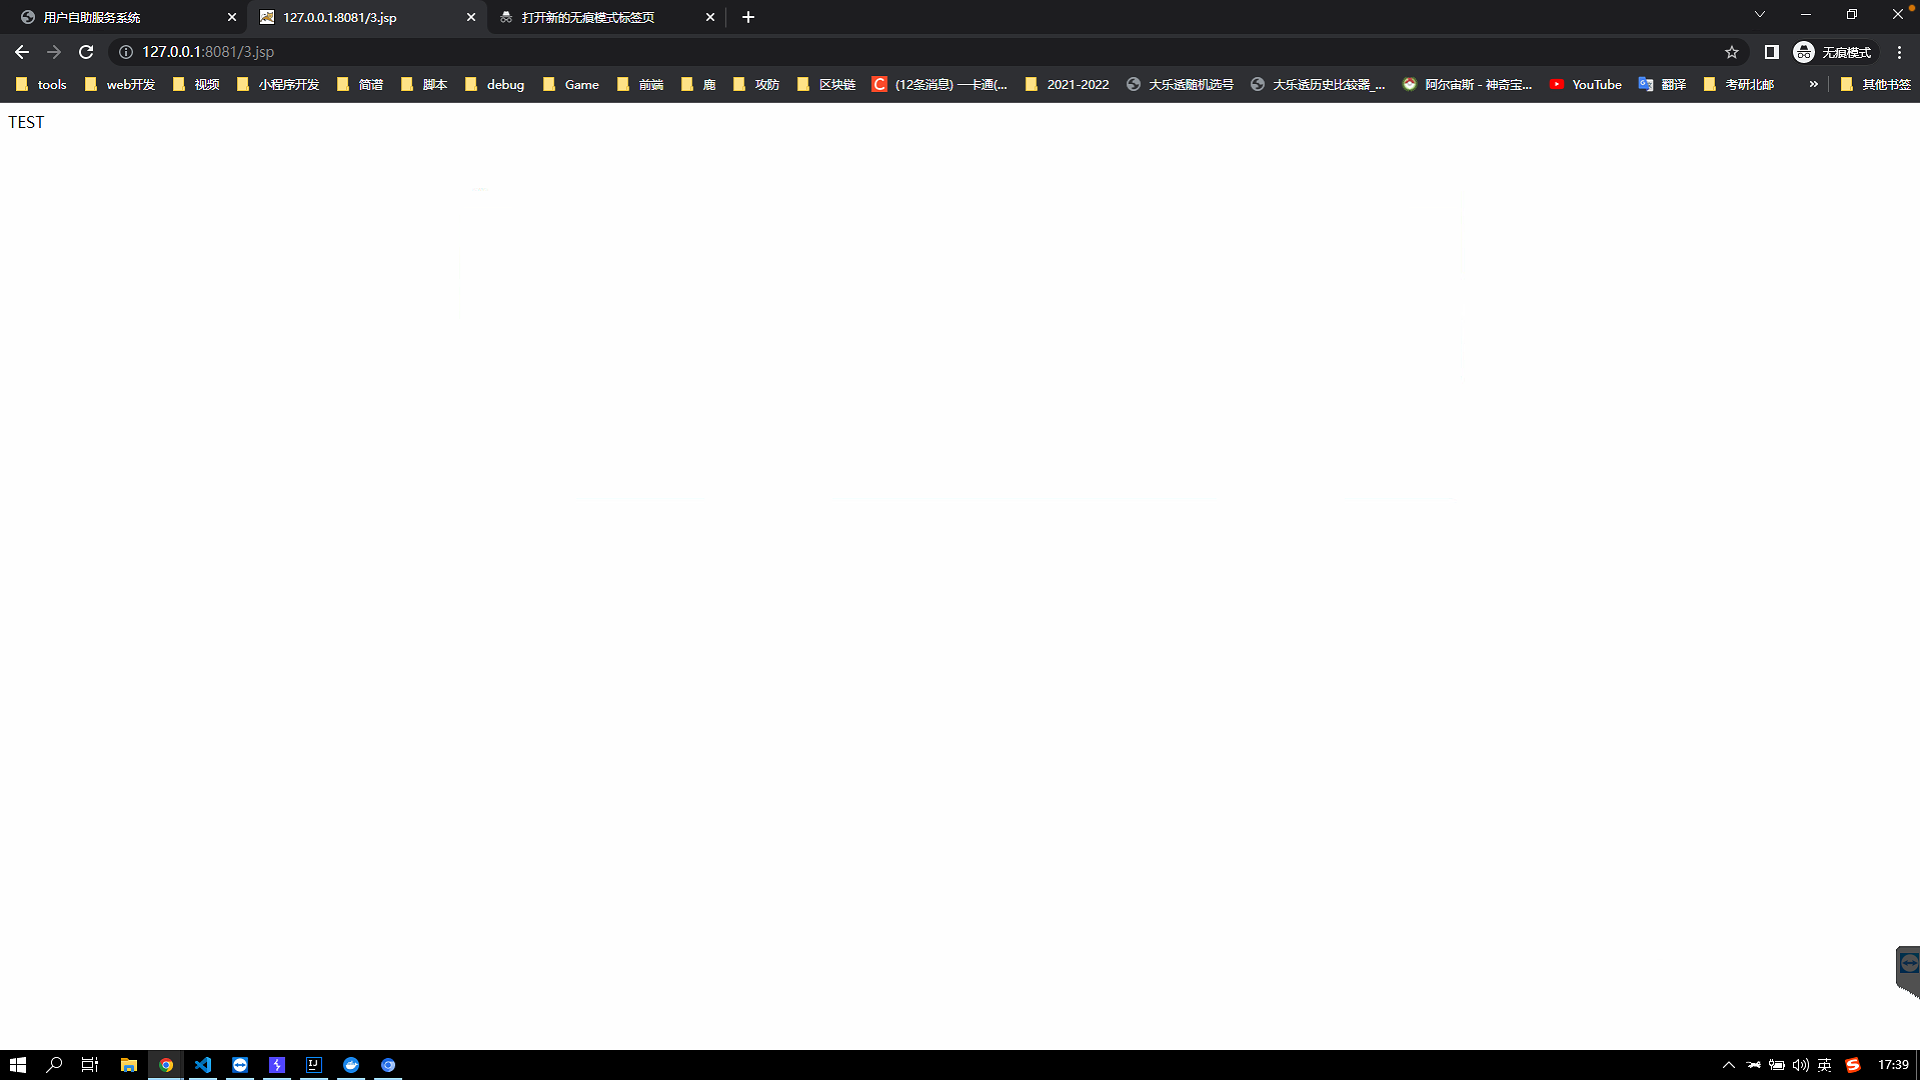The width and height of the screenshot is (1920, 1080).
Task: Open the clock showing 17:39
Action: click(x=1893, y=1065)
